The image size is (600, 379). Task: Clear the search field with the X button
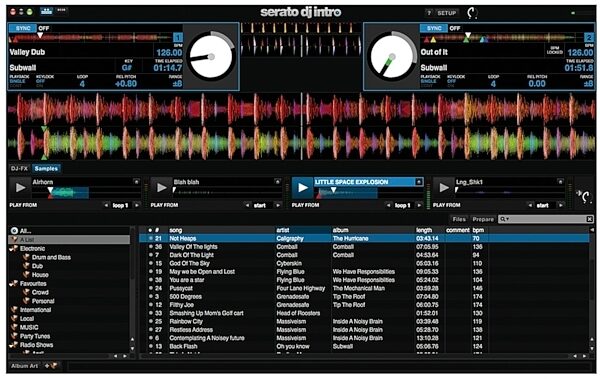(x=590, y=219)
